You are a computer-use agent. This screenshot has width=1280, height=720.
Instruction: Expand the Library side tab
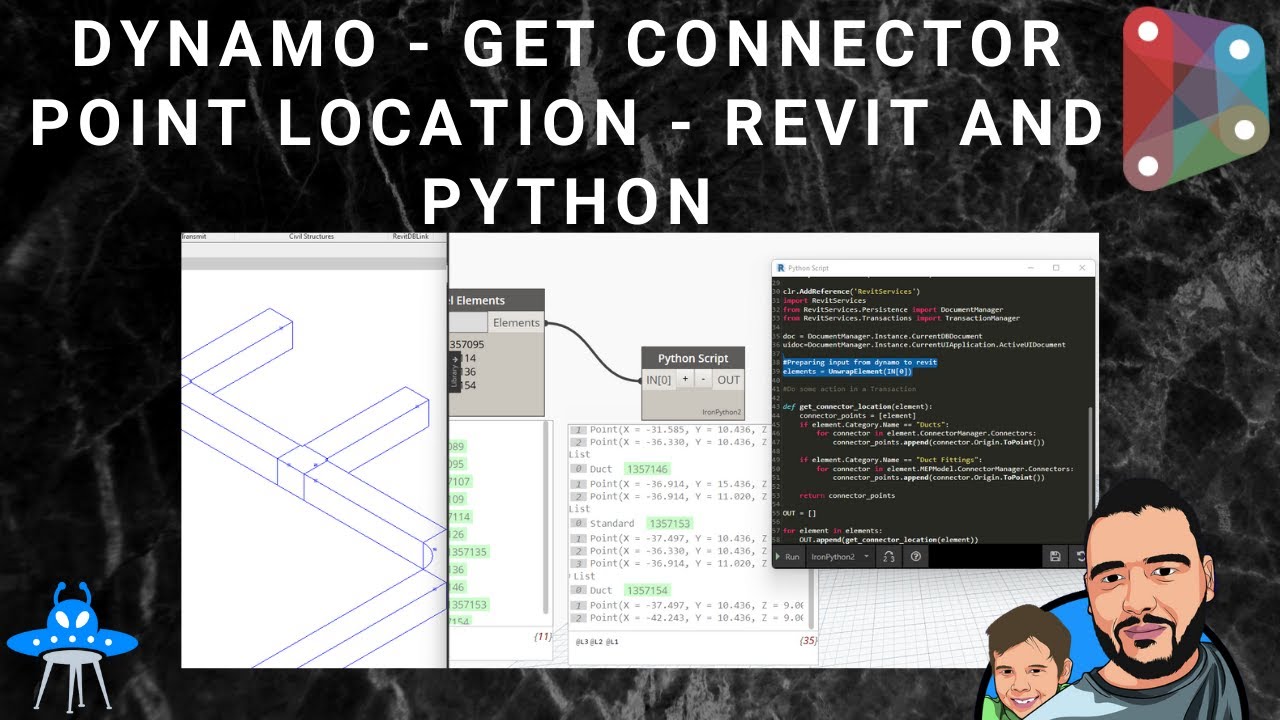pos(454,371)
